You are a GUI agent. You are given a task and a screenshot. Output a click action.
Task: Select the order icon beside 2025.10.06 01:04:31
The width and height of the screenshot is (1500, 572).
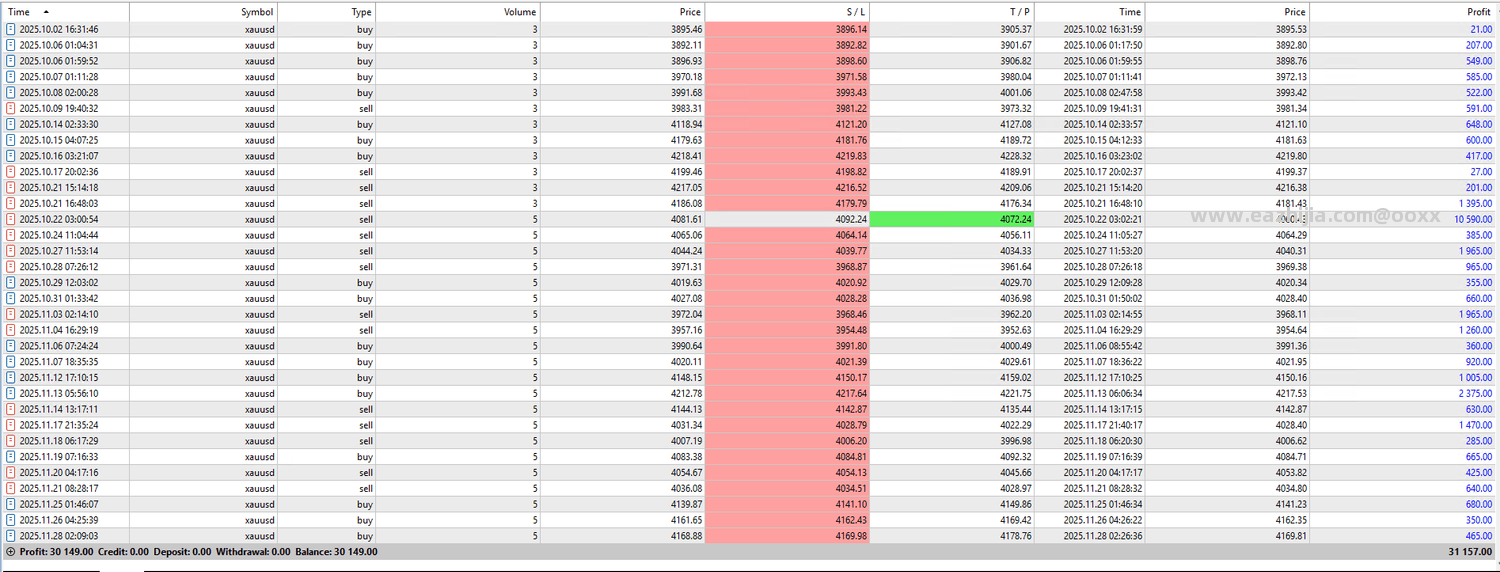click(x=11, y=45)
